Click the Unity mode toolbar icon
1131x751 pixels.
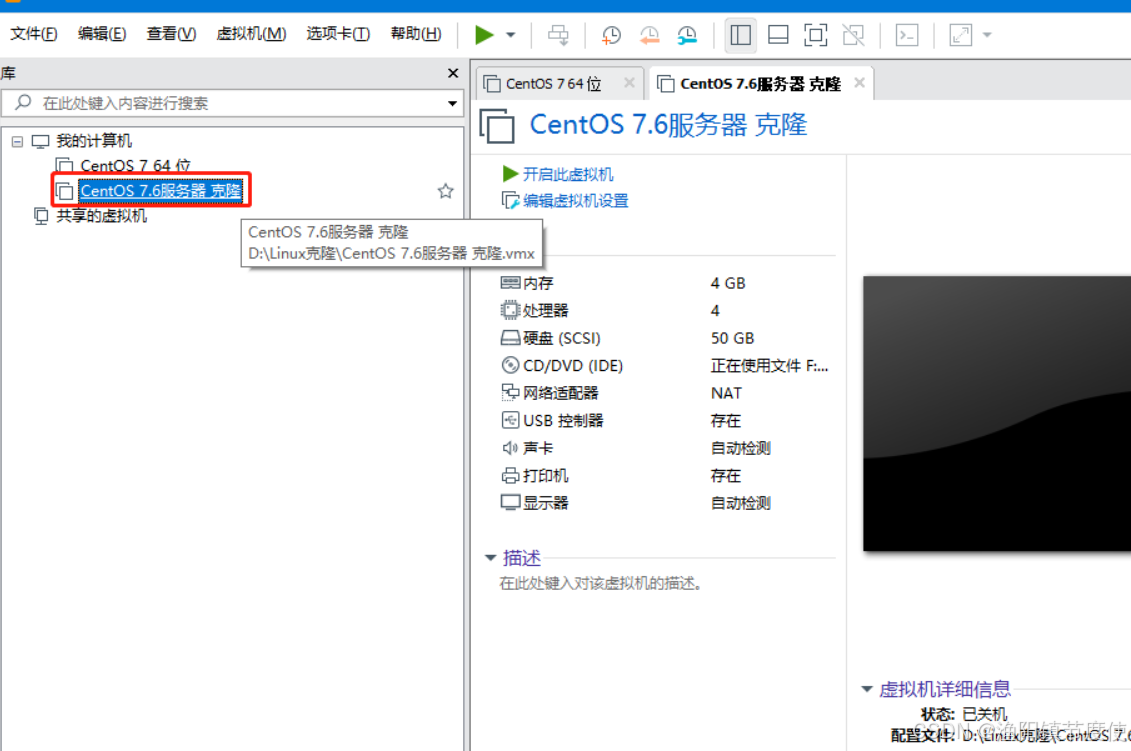(853, 35)
